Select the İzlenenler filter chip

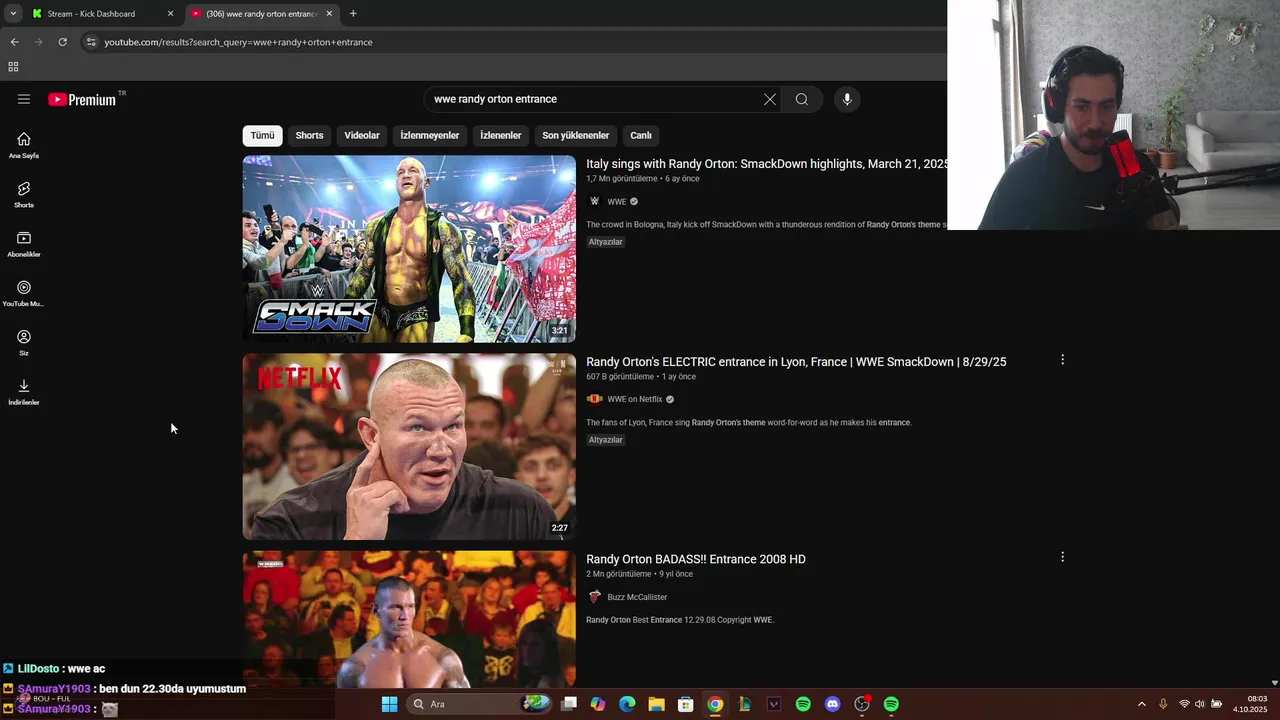[x=500, y=135]
